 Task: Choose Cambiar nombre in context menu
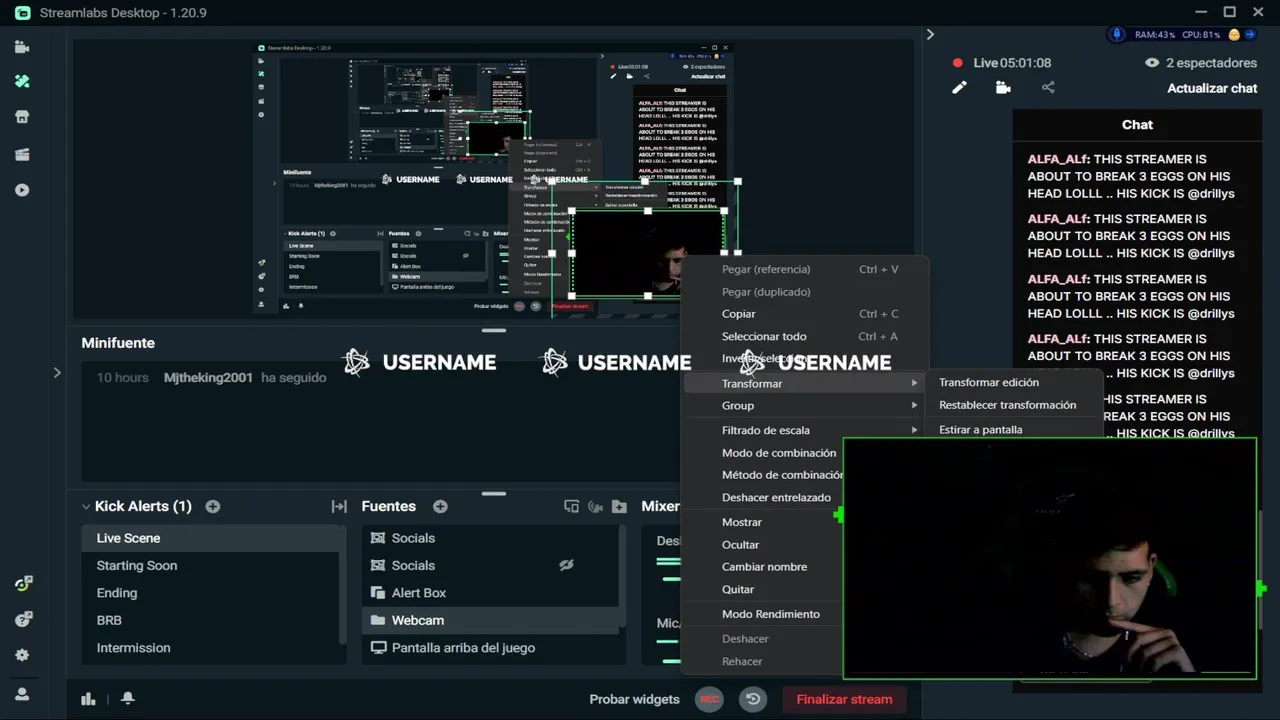pyautogui.click(x=763, y=567)
